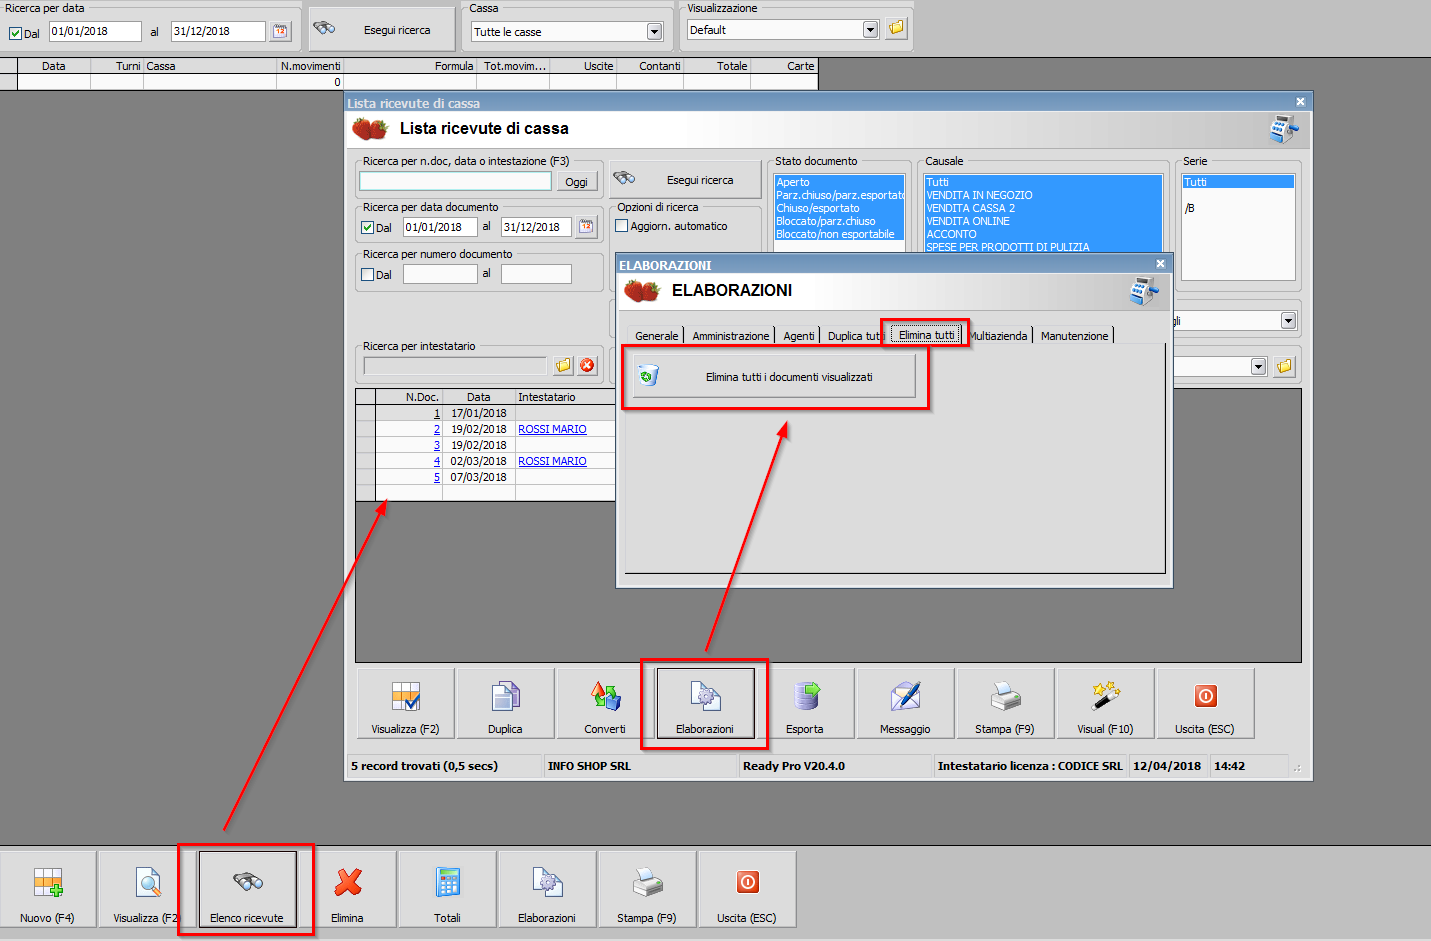Open the Cassa 'Tutte le casse' dropdown
This screenshot has height=941, width=1431.
[654, 32]
